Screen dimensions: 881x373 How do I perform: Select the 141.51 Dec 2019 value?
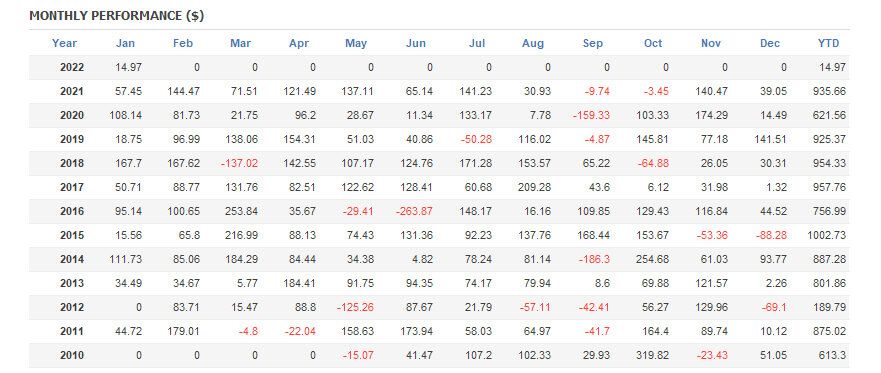[x=771, y=139]
